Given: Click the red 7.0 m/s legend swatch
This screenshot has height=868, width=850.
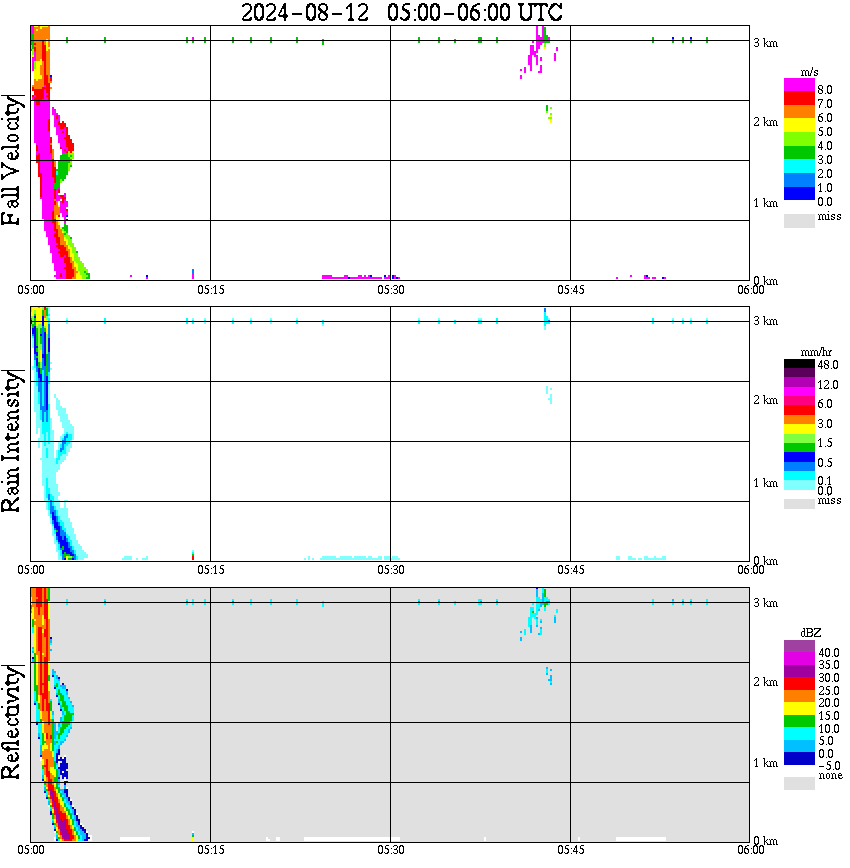Looking at the screenshot, I should (799, 99).
